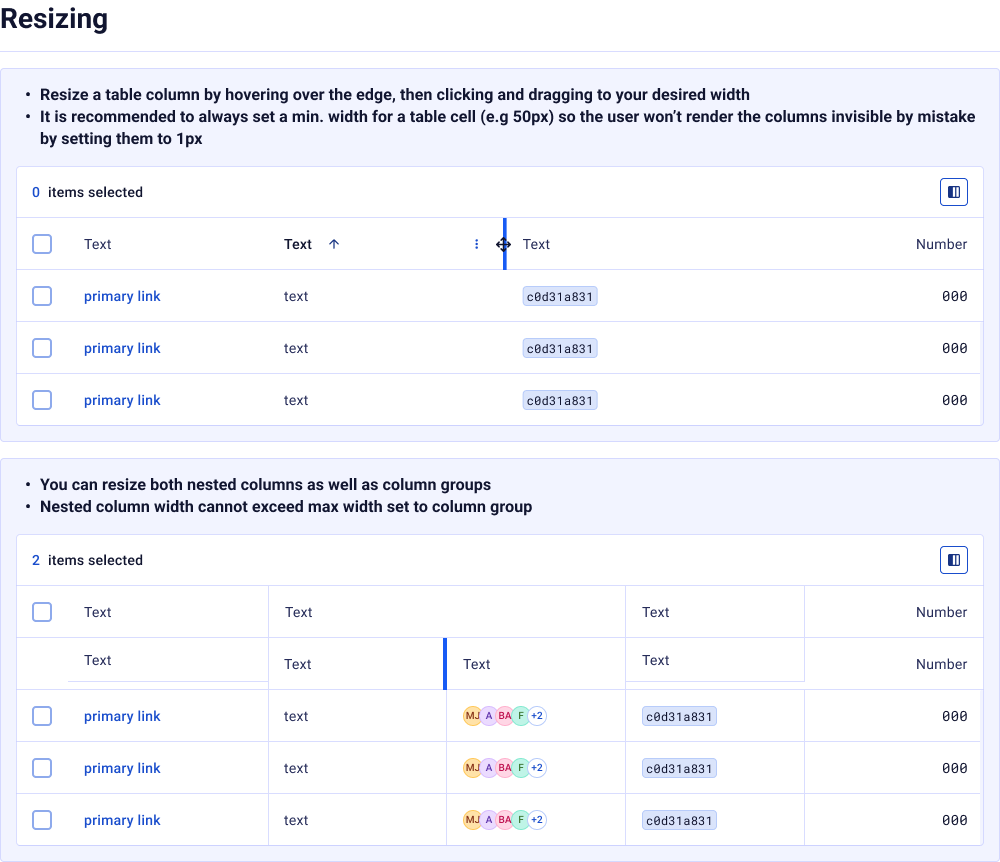This screenshot has width=1000, height=862.
Task: Click c0d31a831 code tag in second table row two
Action: (x=679, y=768)
